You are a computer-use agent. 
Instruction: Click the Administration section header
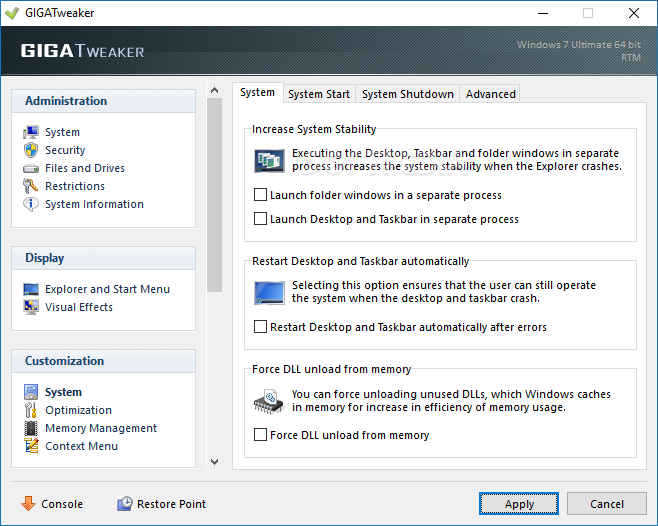click(103, 101)
